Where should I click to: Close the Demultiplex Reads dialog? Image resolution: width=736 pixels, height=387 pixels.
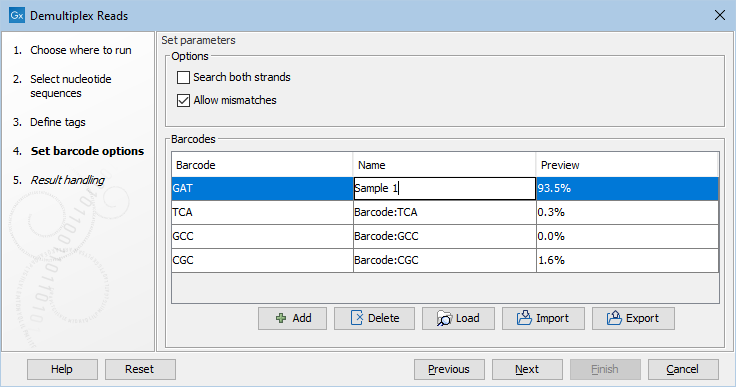(x=720, y=15)
